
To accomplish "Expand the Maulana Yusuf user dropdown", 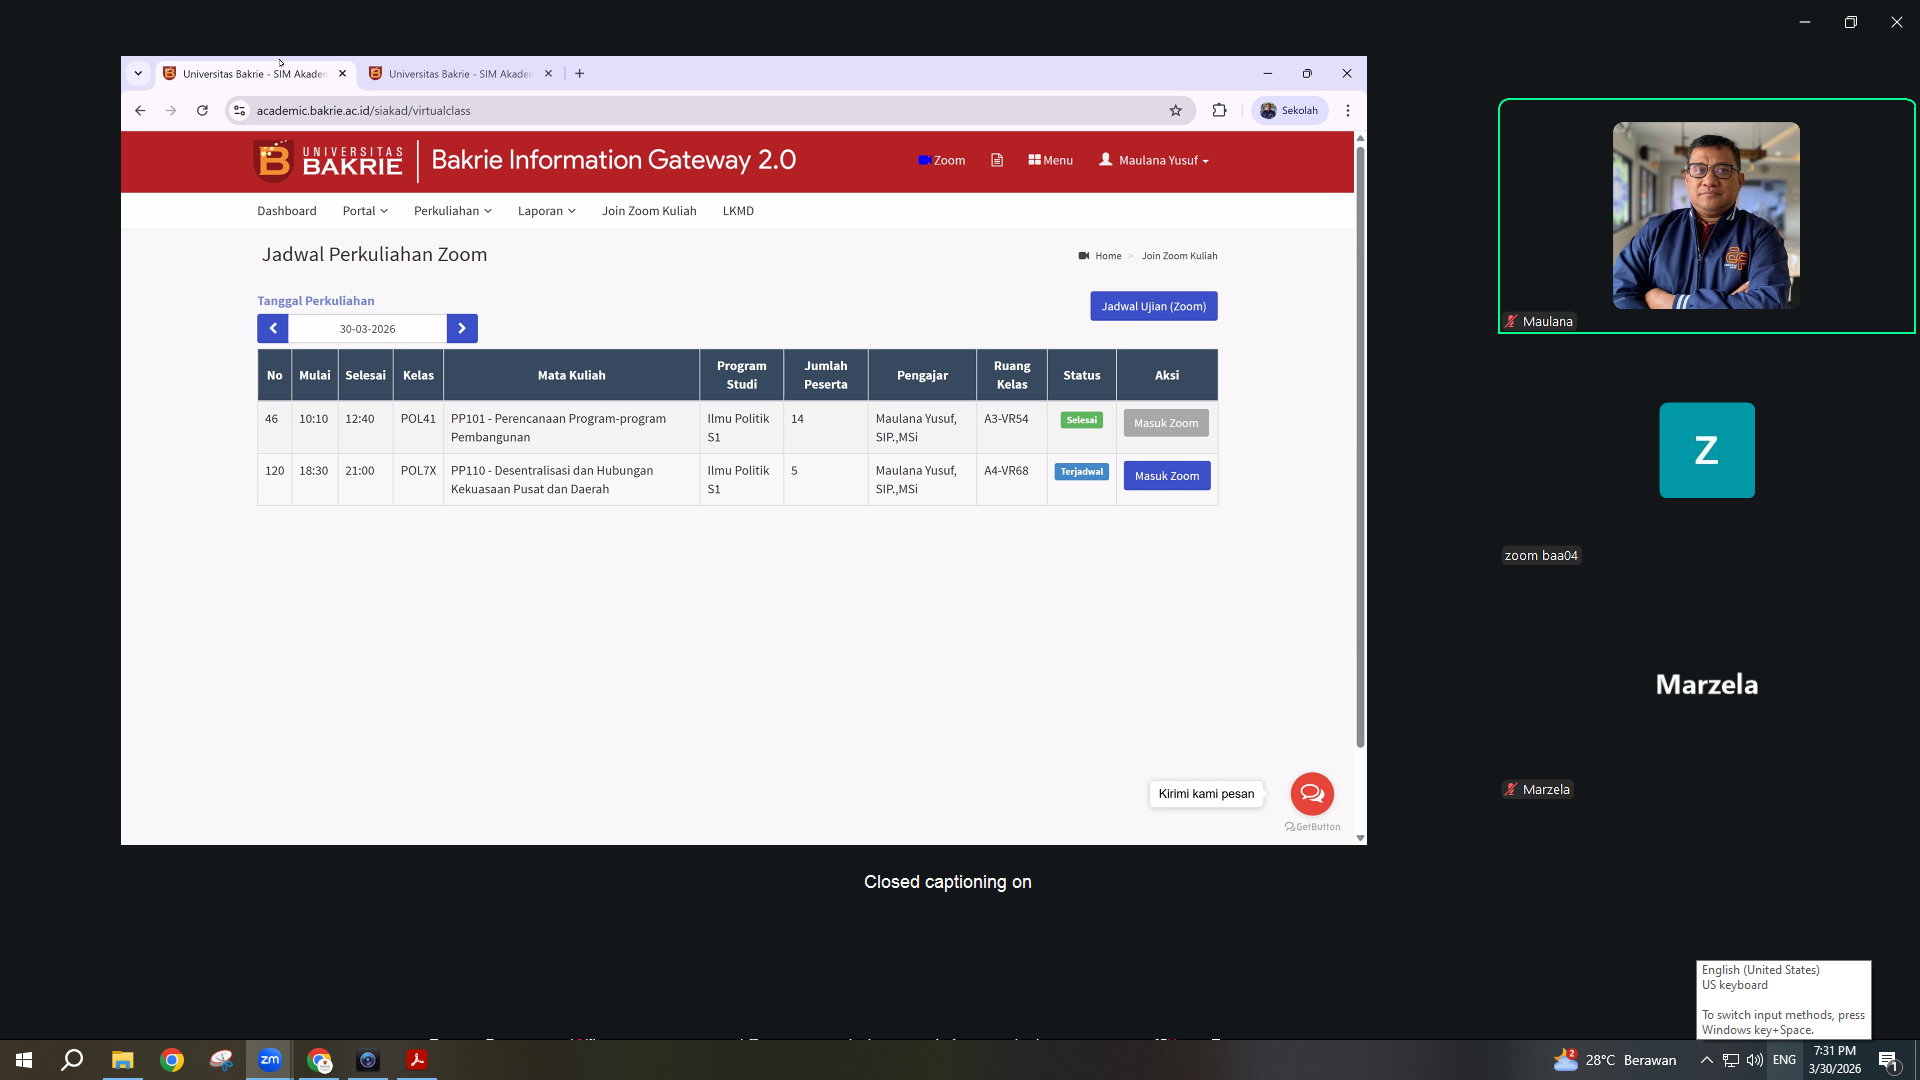I will 1154,160.
